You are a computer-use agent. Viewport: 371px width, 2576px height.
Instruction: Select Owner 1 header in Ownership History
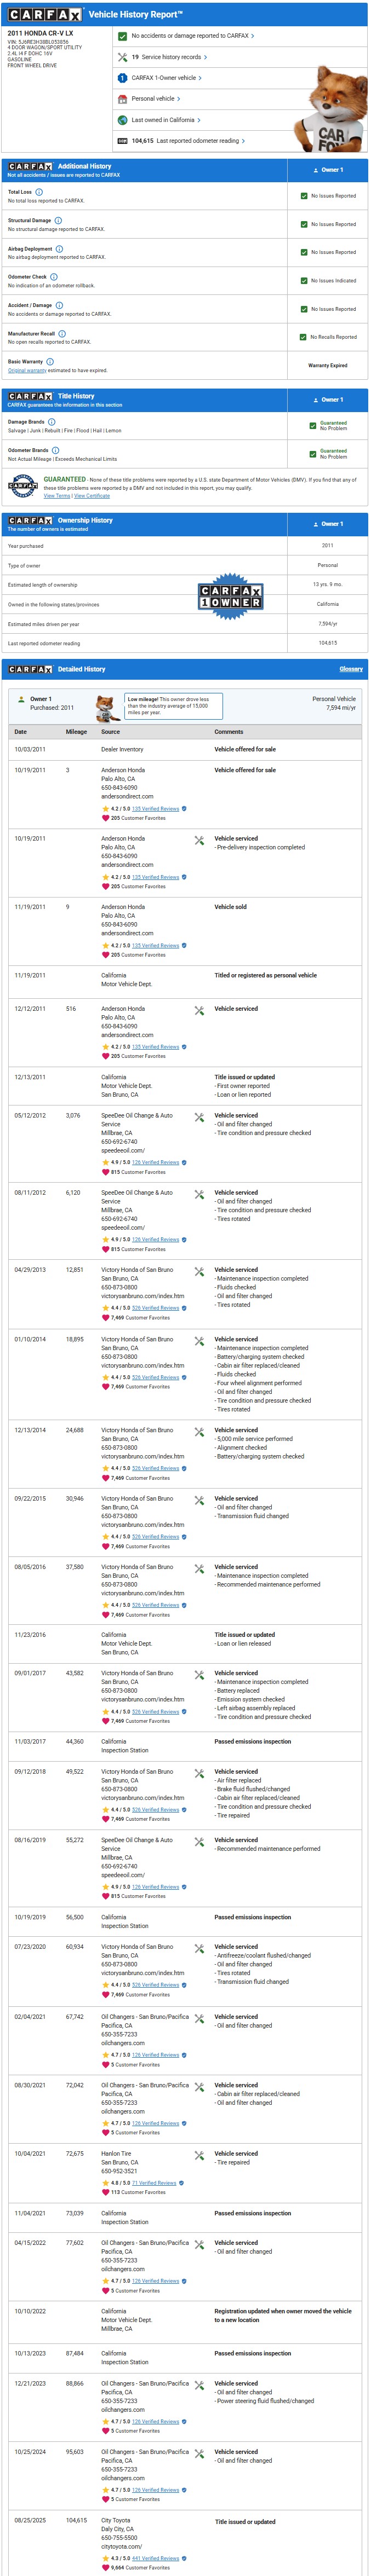coord(327,524)
